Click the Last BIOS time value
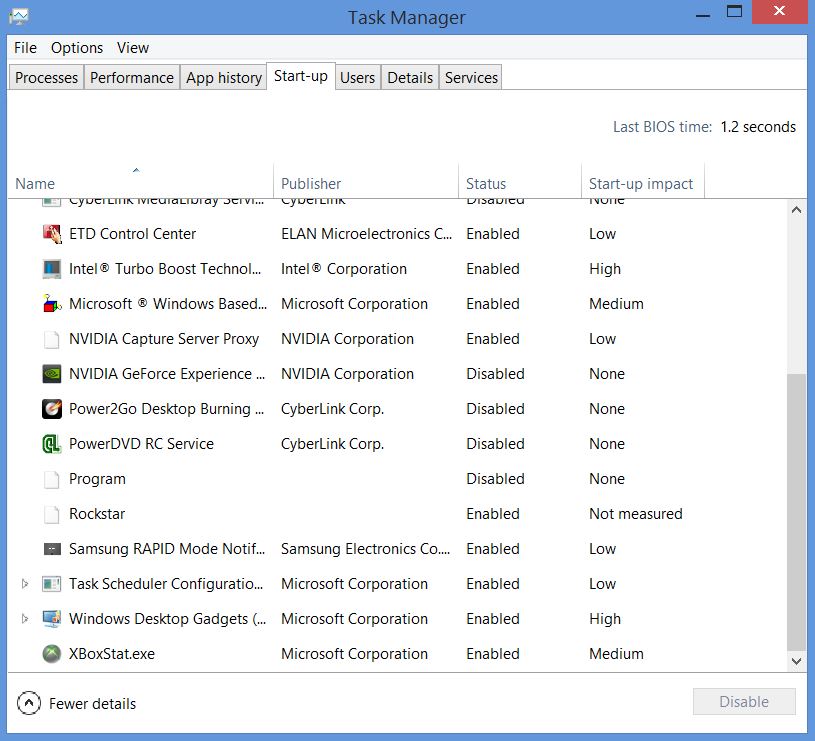The image size is (815, 741). pyautogui.click(x=758, y=127)
